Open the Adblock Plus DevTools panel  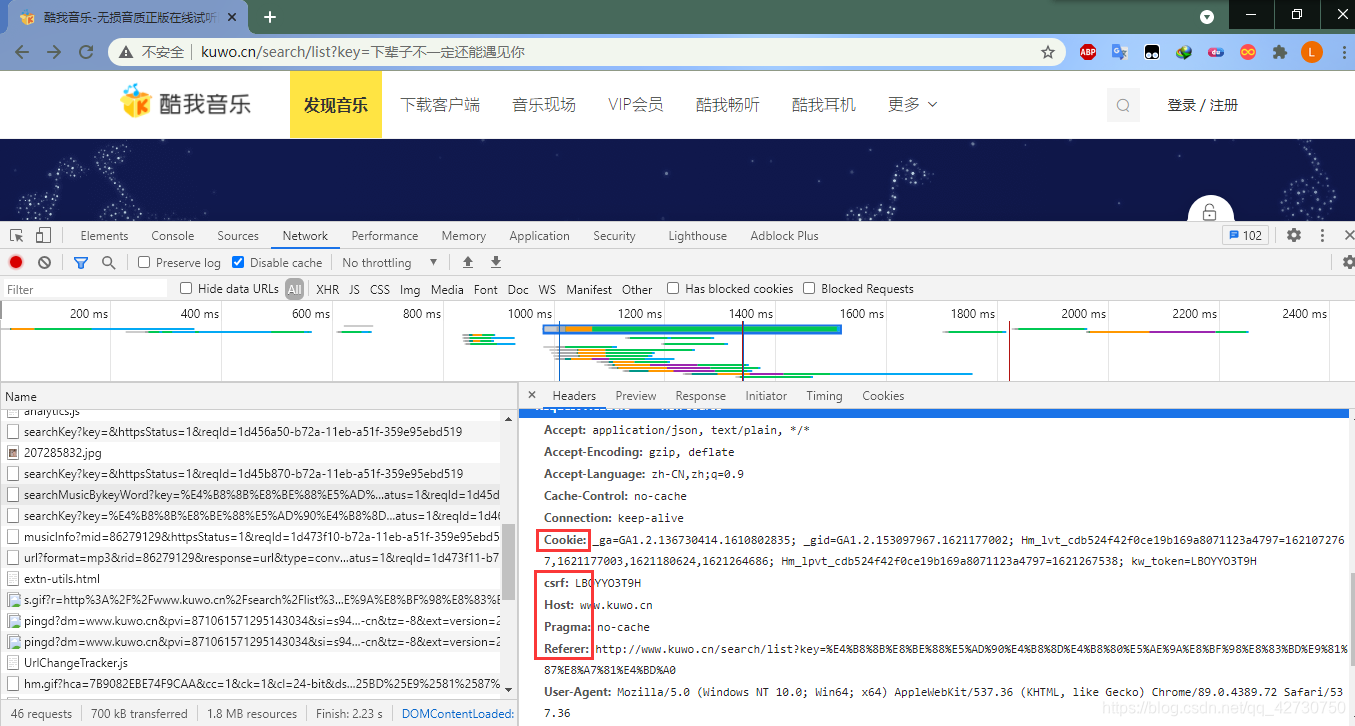tap(784, 236)
